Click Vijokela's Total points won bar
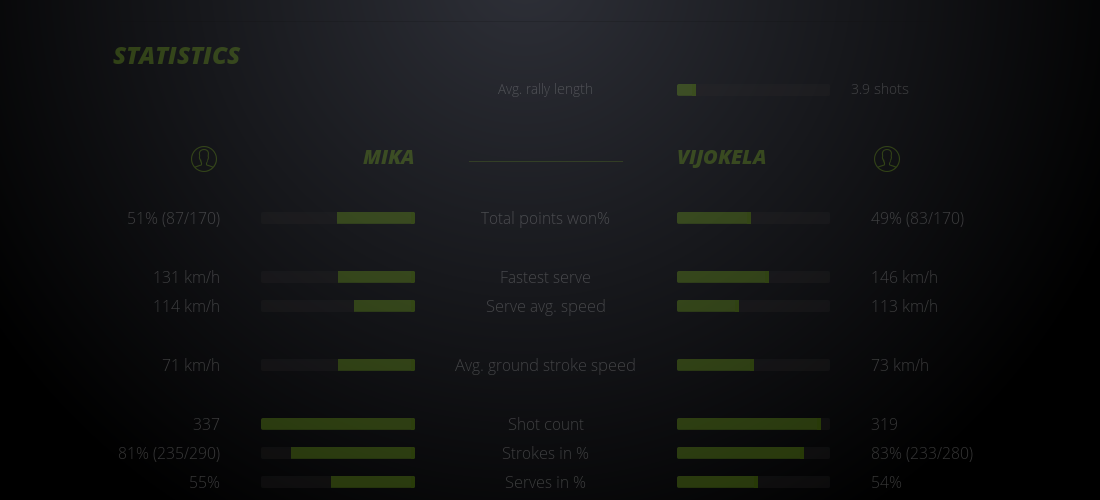1100x500 pixels. point(753,218)
